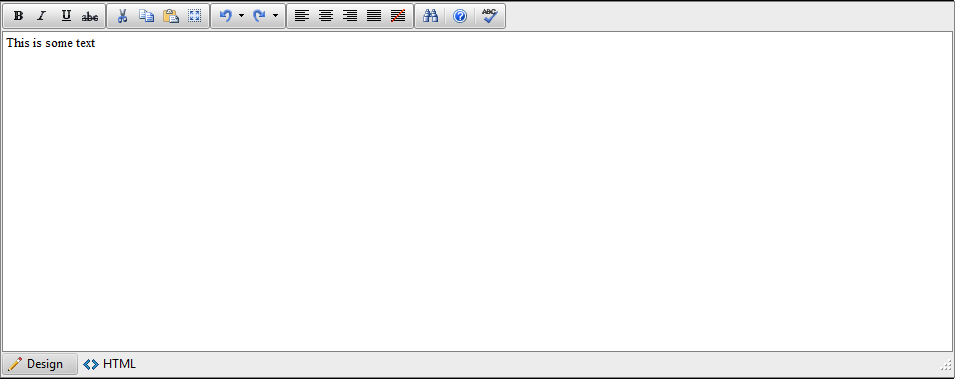
Task: Cut selection with the scissors icon
Action: pos(122,16)
